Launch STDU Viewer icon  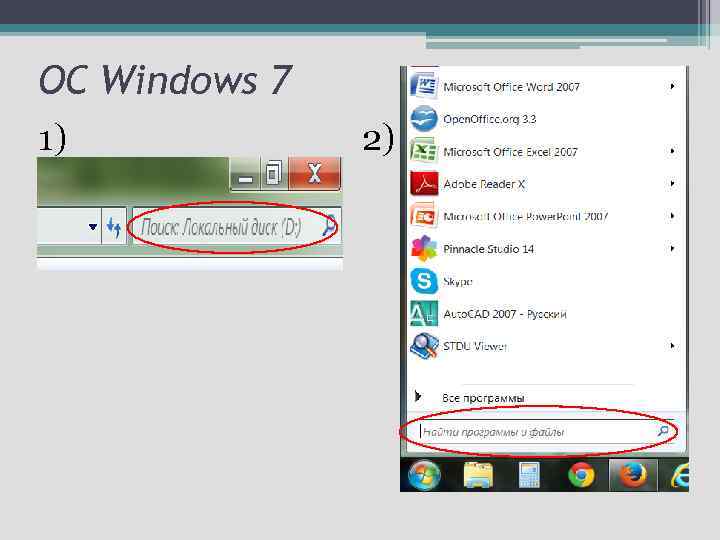coord(424,346)
